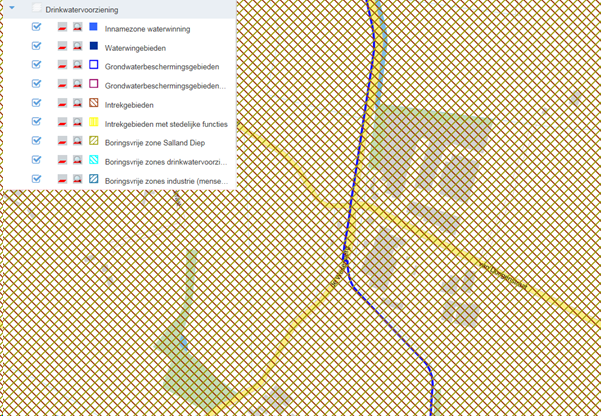
Task: Open transparency icon for Intrekgebieden
Action: (x=62, y=103)
